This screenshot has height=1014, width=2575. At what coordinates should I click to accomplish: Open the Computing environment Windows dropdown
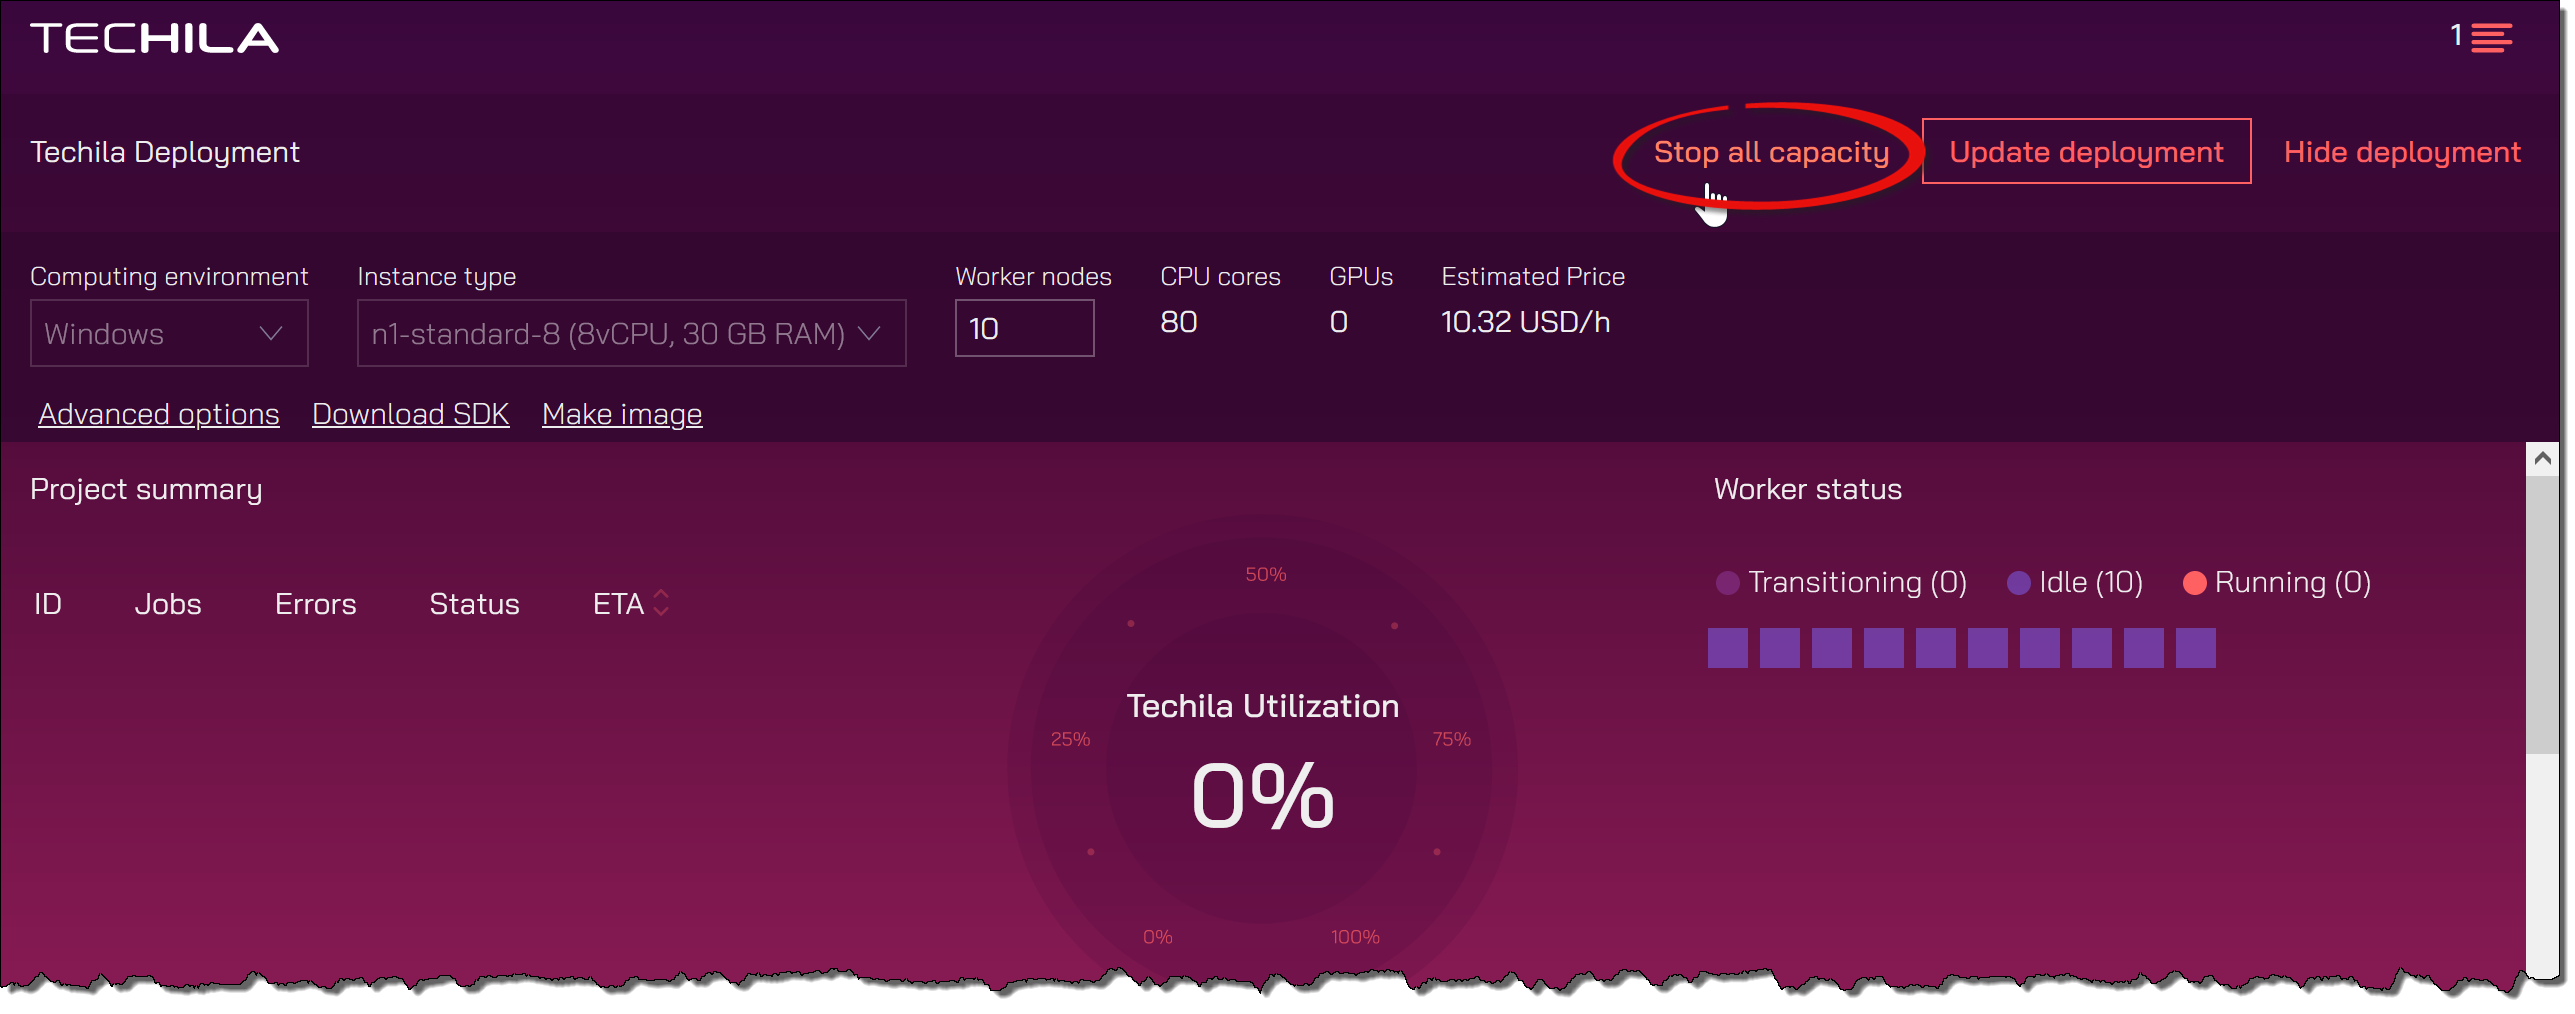169,333
